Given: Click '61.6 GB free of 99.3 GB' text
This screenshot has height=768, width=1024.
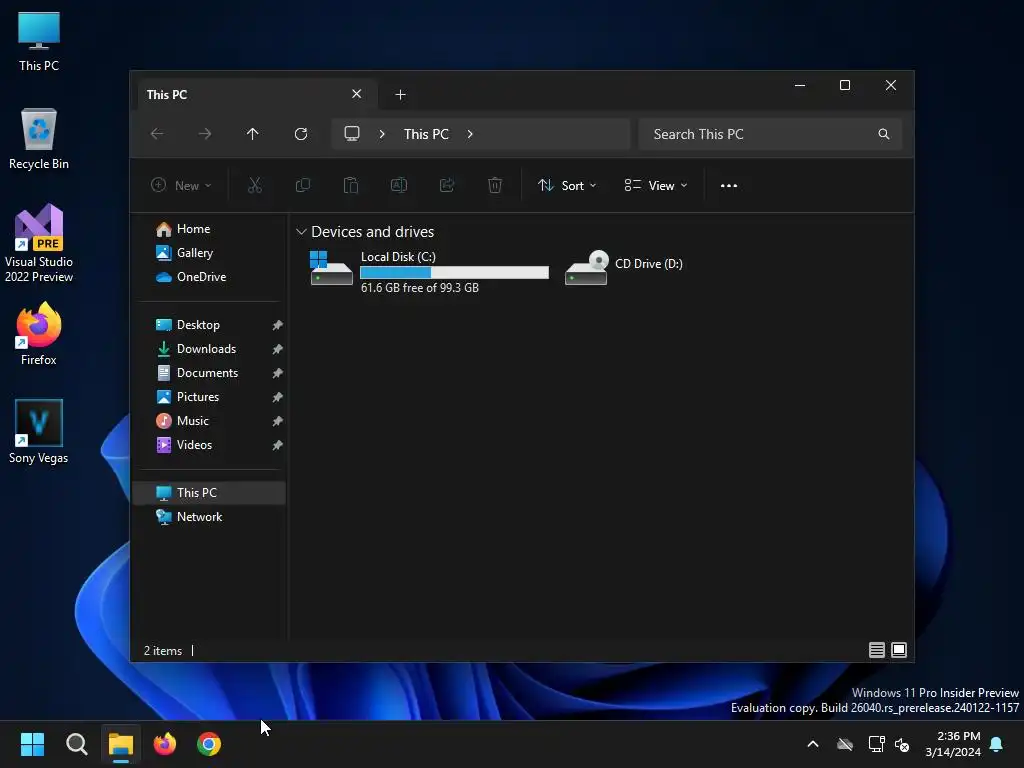Looking at the screenshot, I should (x=420, y=287).
